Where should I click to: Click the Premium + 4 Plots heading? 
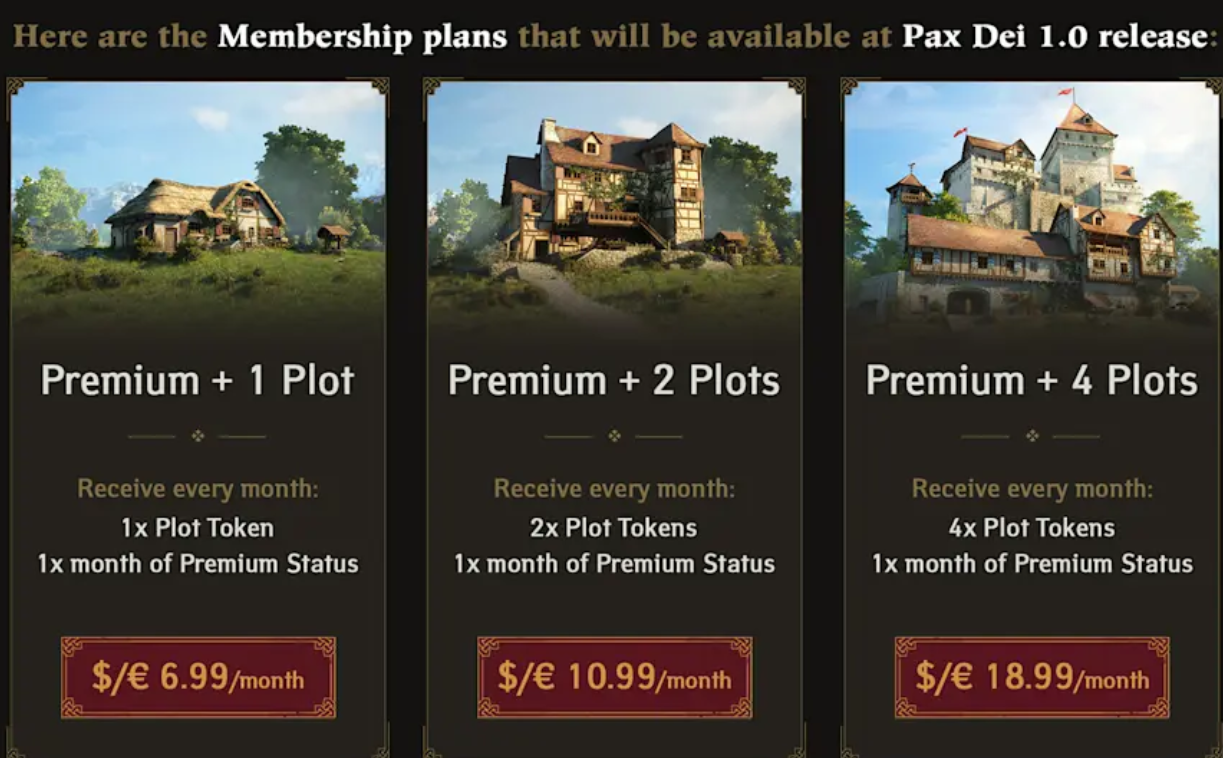click(x=1032, y=381)
